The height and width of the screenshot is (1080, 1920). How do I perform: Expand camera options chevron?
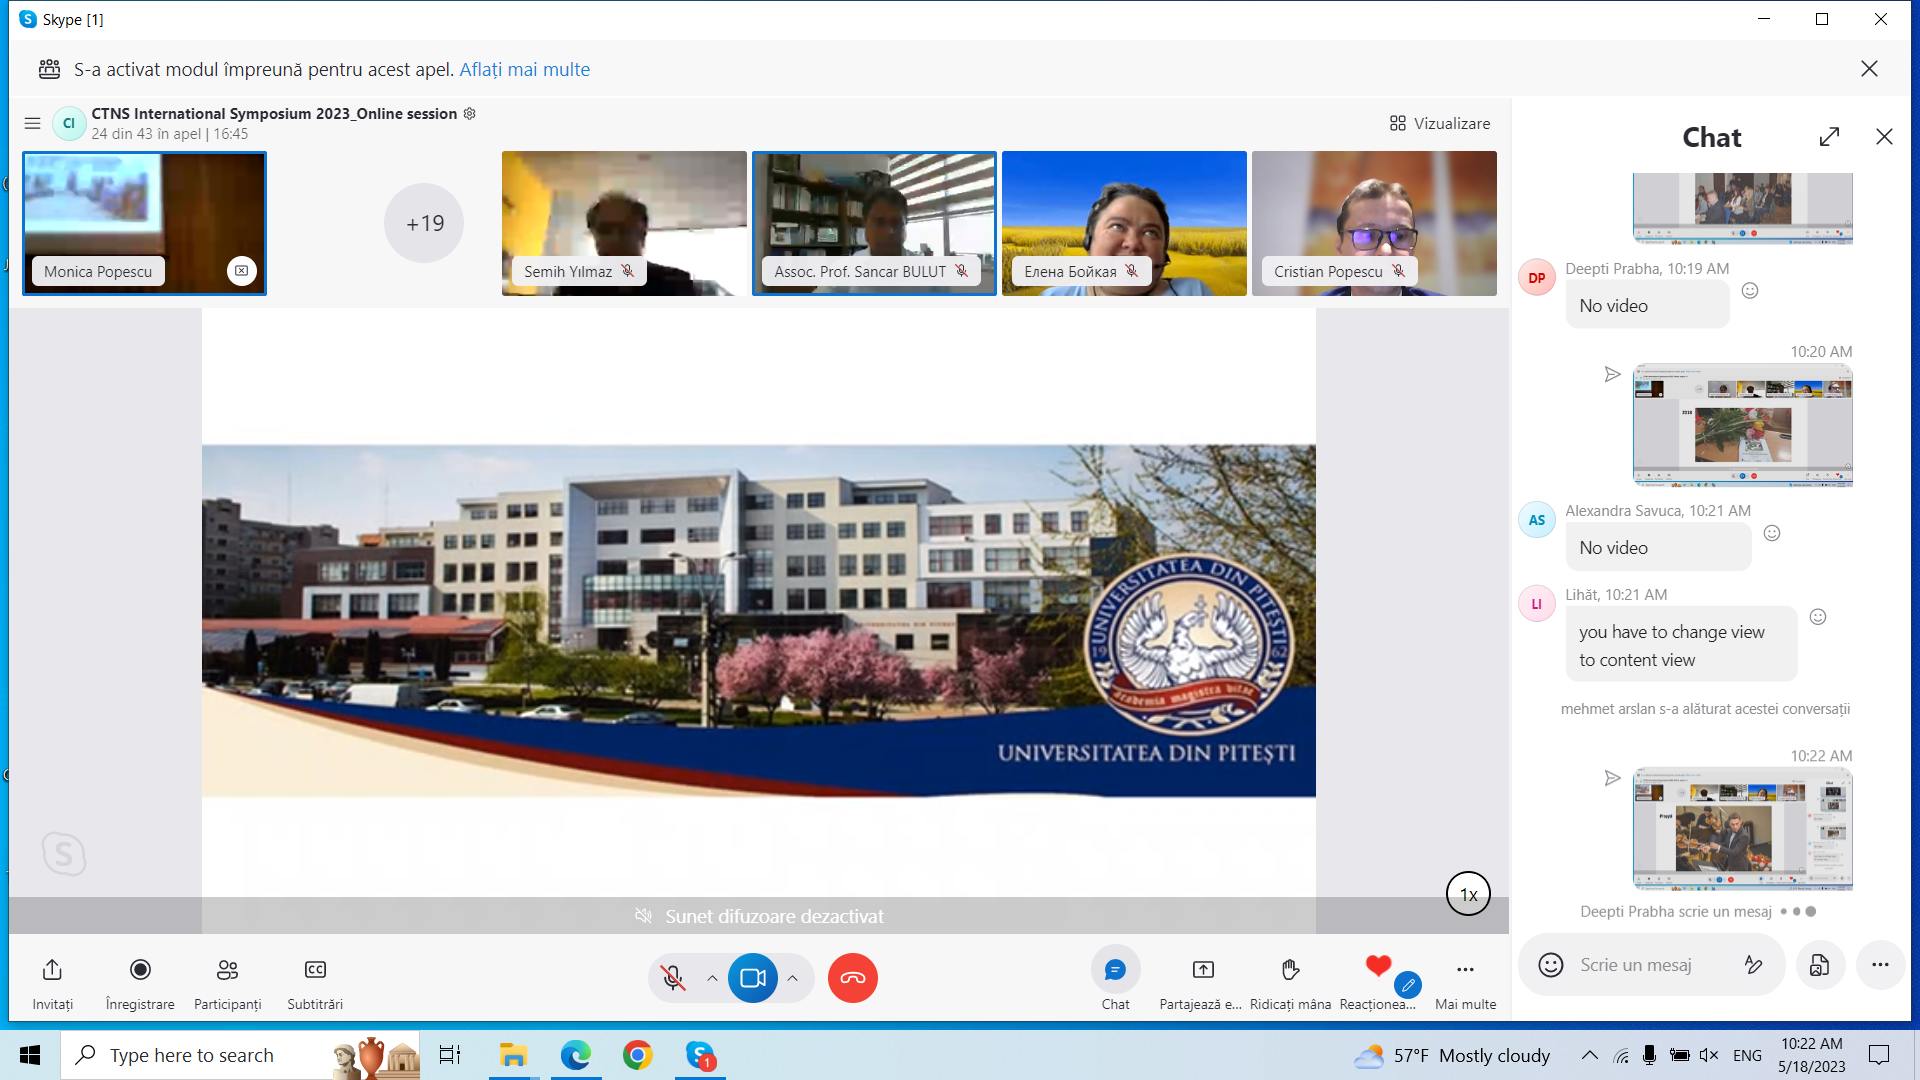[x=792, y=978]
